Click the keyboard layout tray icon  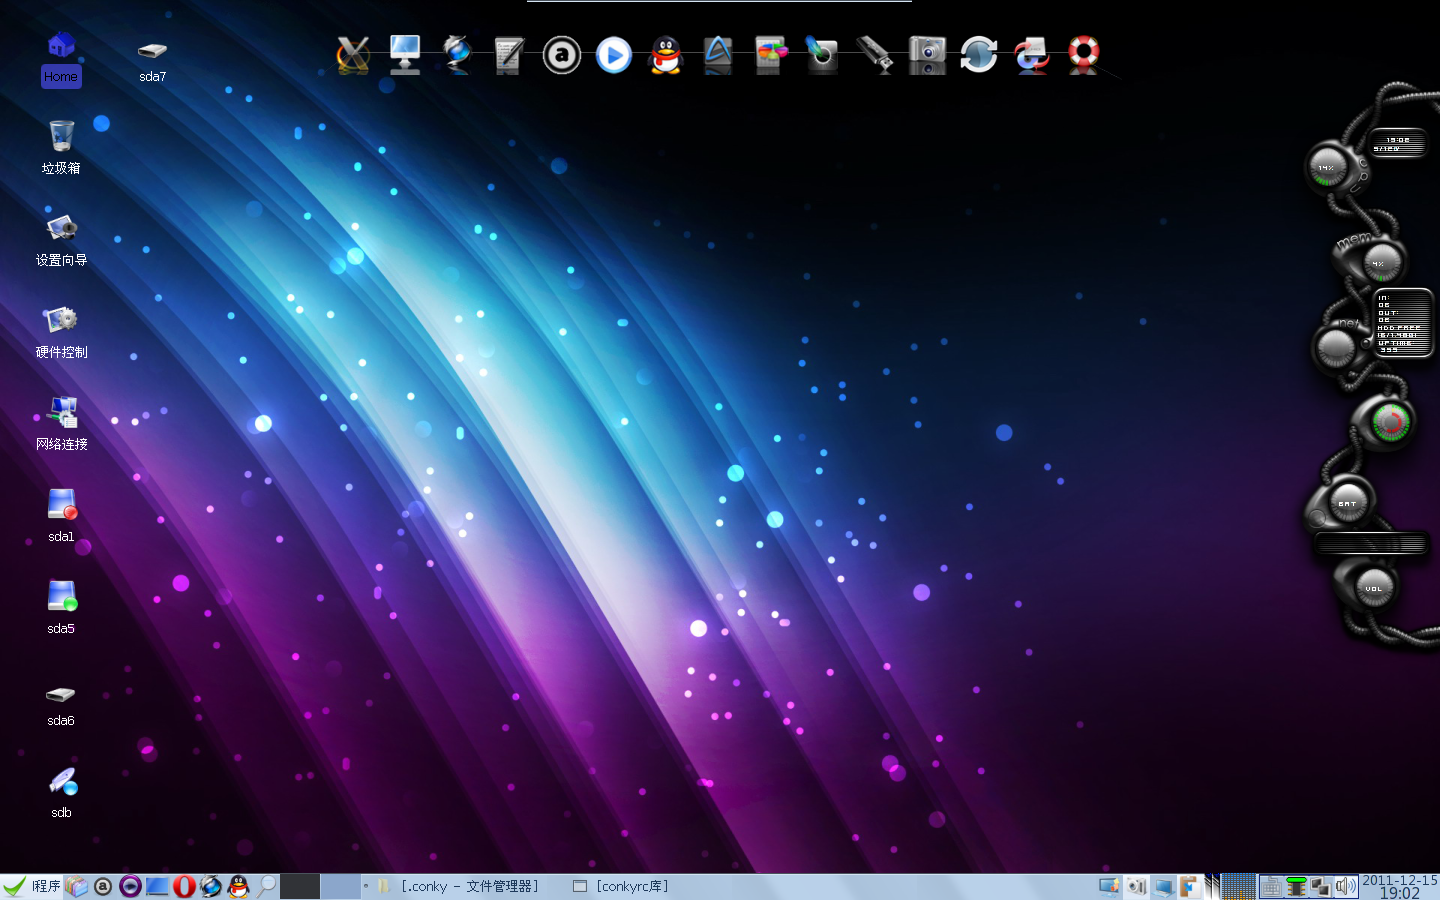[x=1271, y=886]
